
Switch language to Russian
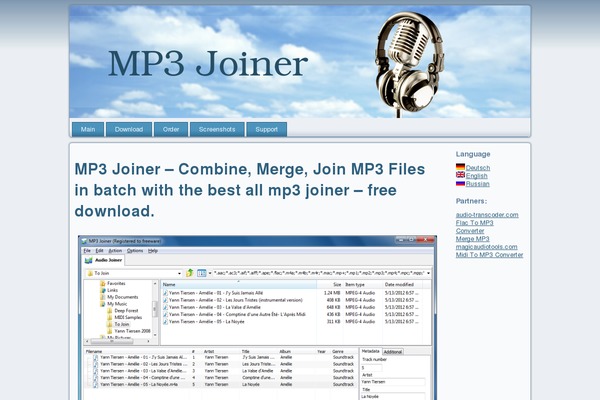pyautogui.click(x=478, y=184)
